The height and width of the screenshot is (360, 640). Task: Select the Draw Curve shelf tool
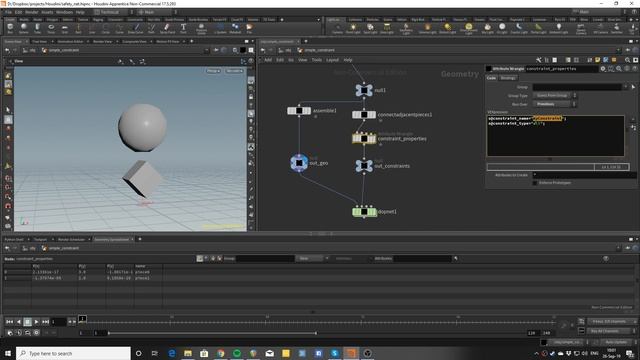pos(136,28)
